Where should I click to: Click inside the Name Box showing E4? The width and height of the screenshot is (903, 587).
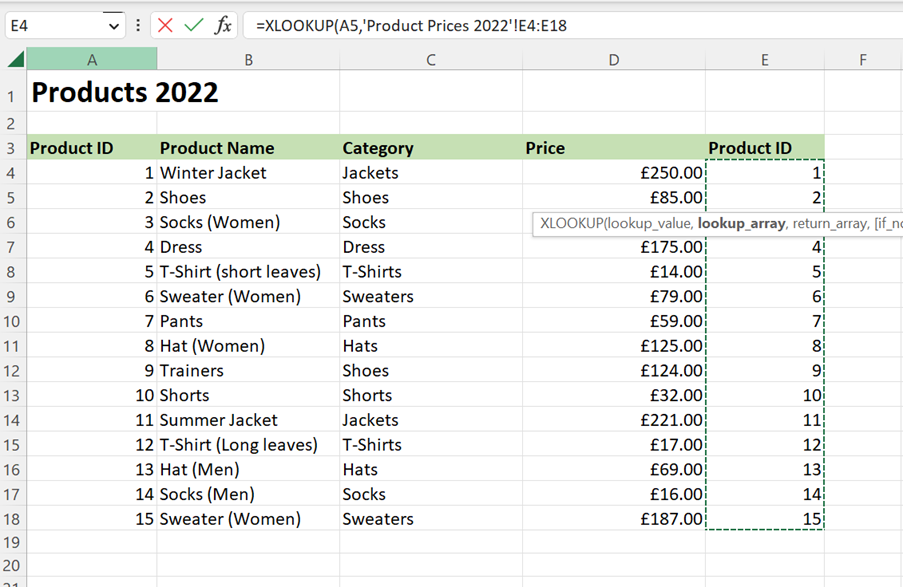point(50,25)
